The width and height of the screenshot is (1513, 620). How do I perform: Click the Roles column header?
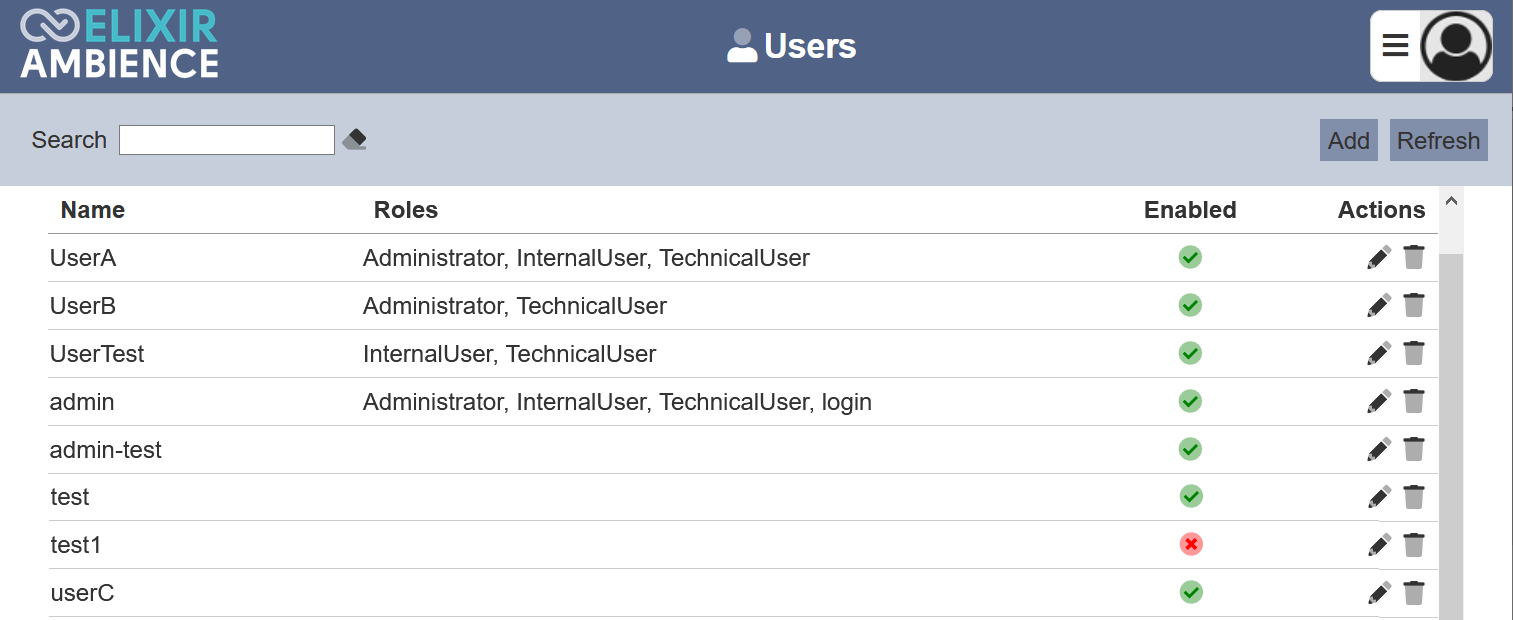405,210
